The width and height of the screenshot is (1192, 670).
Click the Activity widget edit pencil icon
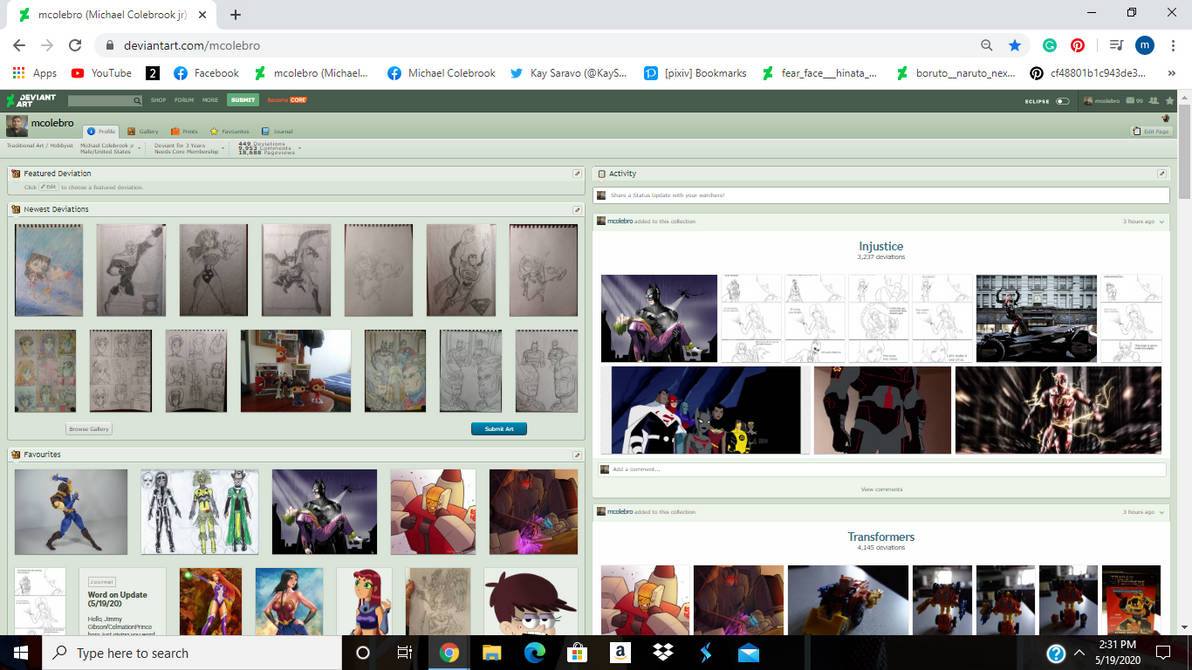(1162, 173)
